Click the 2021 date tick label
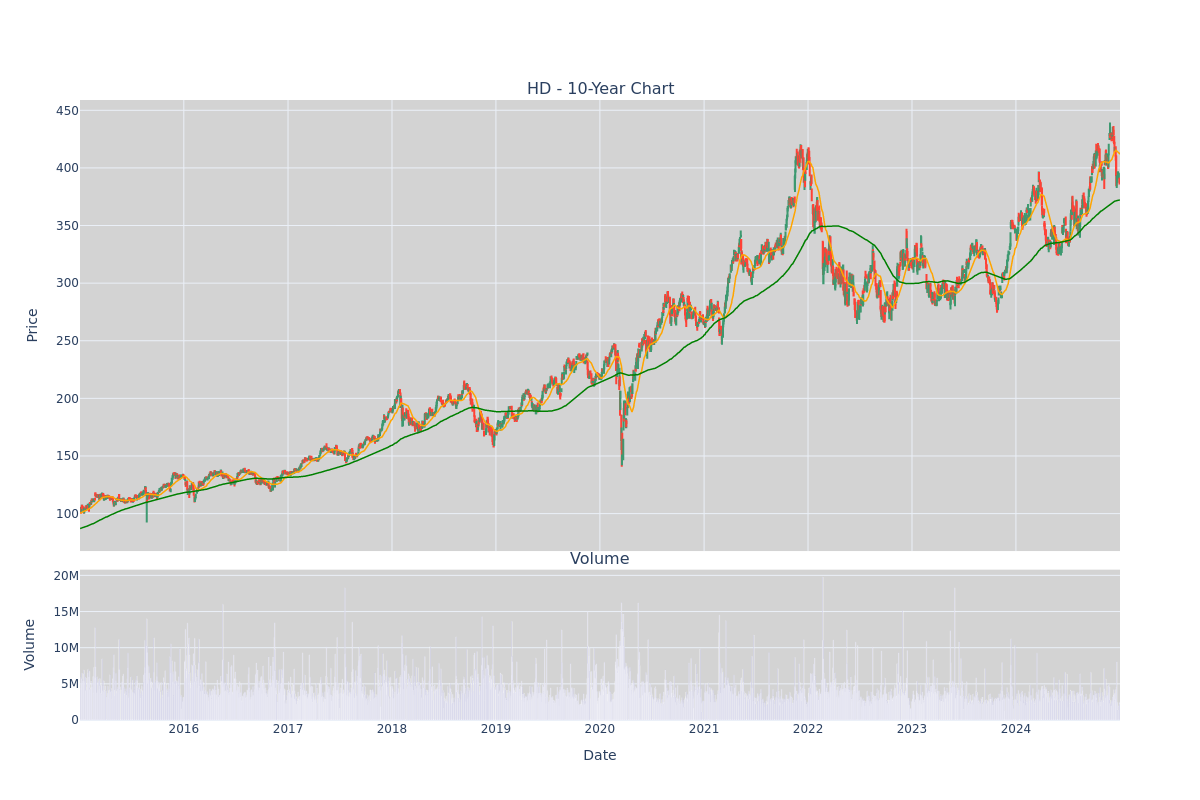1200x800 pixels. [704, 729]
